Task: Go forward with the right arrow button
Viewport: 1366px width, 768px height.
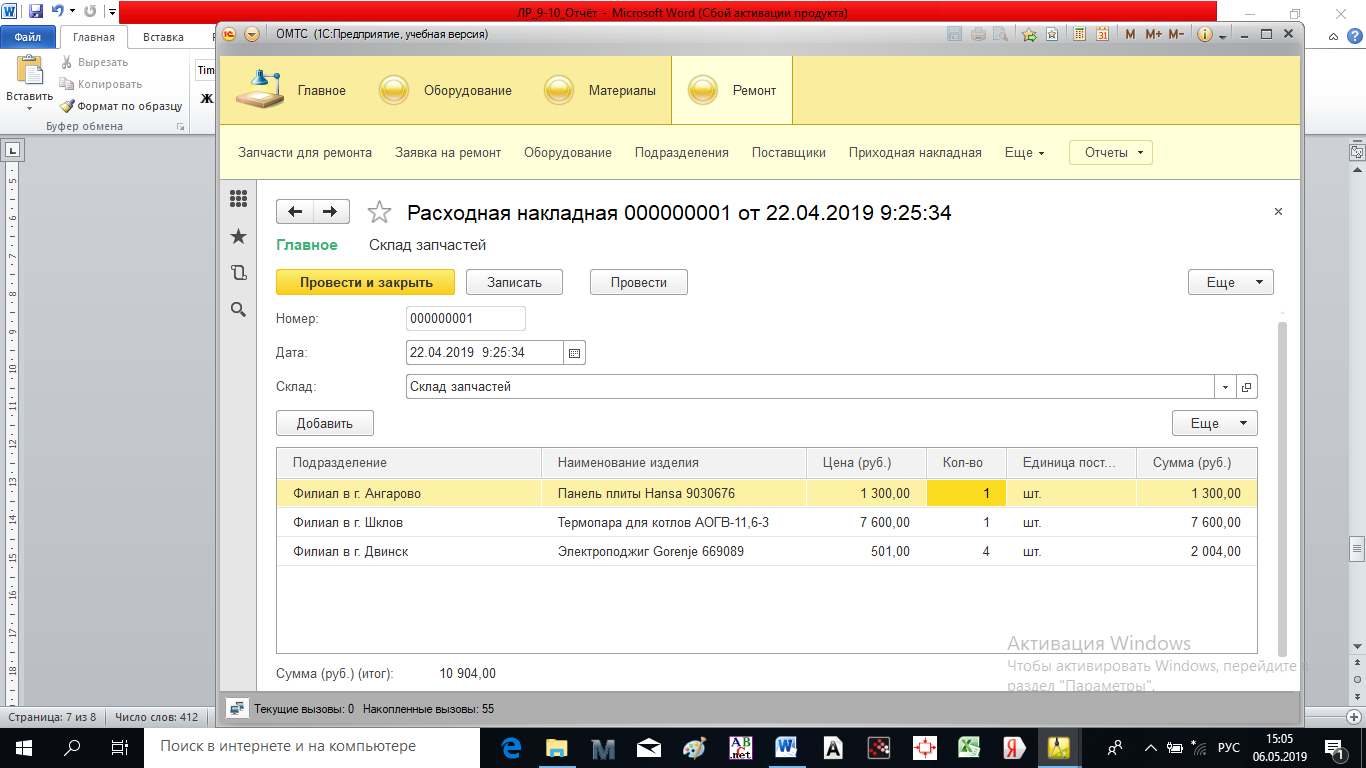Action: point(331,211)
